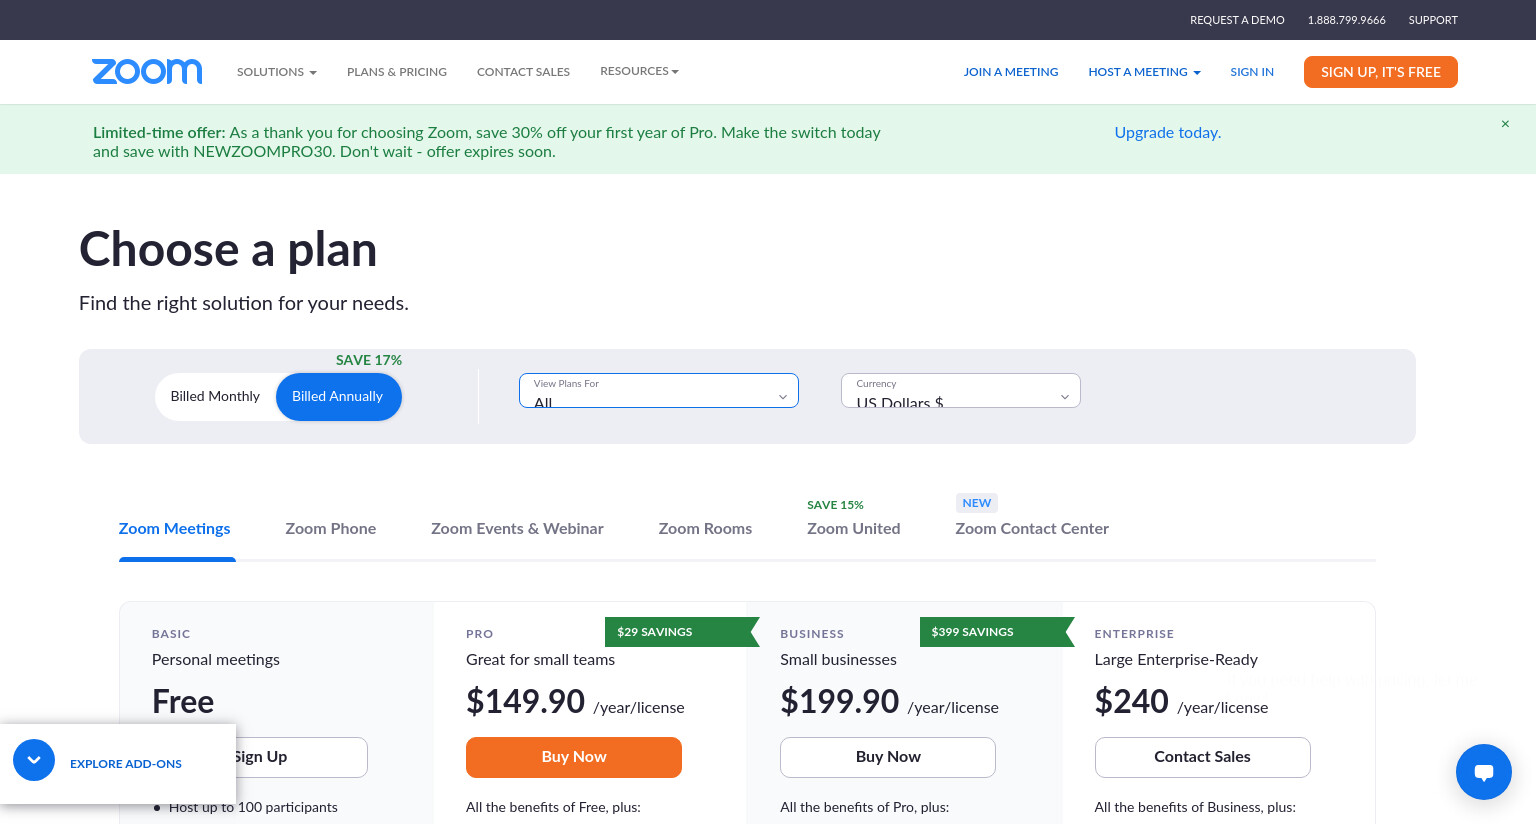Close the limited-time offer banner

click(1505, 124)
